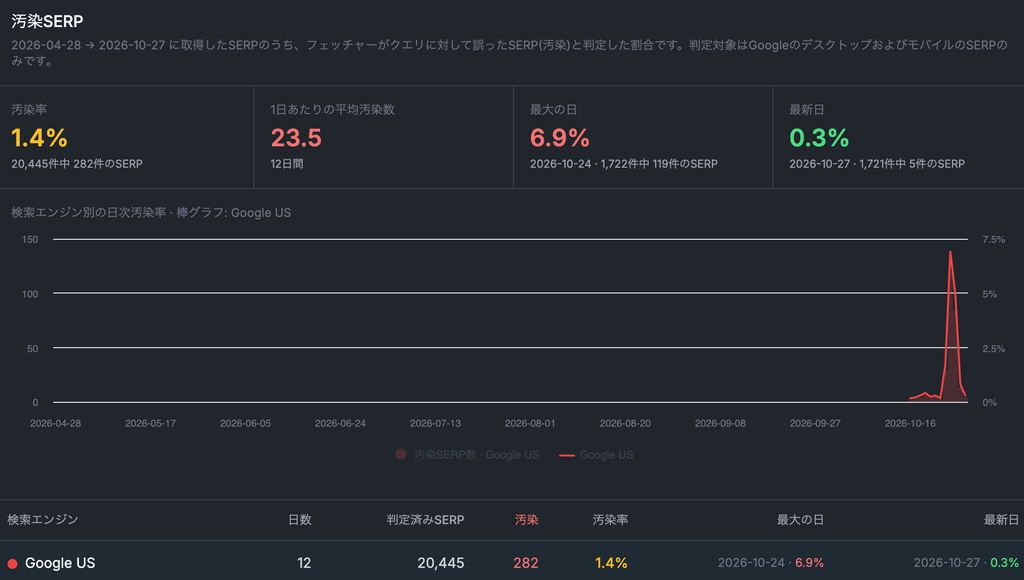Click the 2026-07-13 x-axis label
Image resolution: width=1024 pixels, height=580 pixels.
point(435,423)
